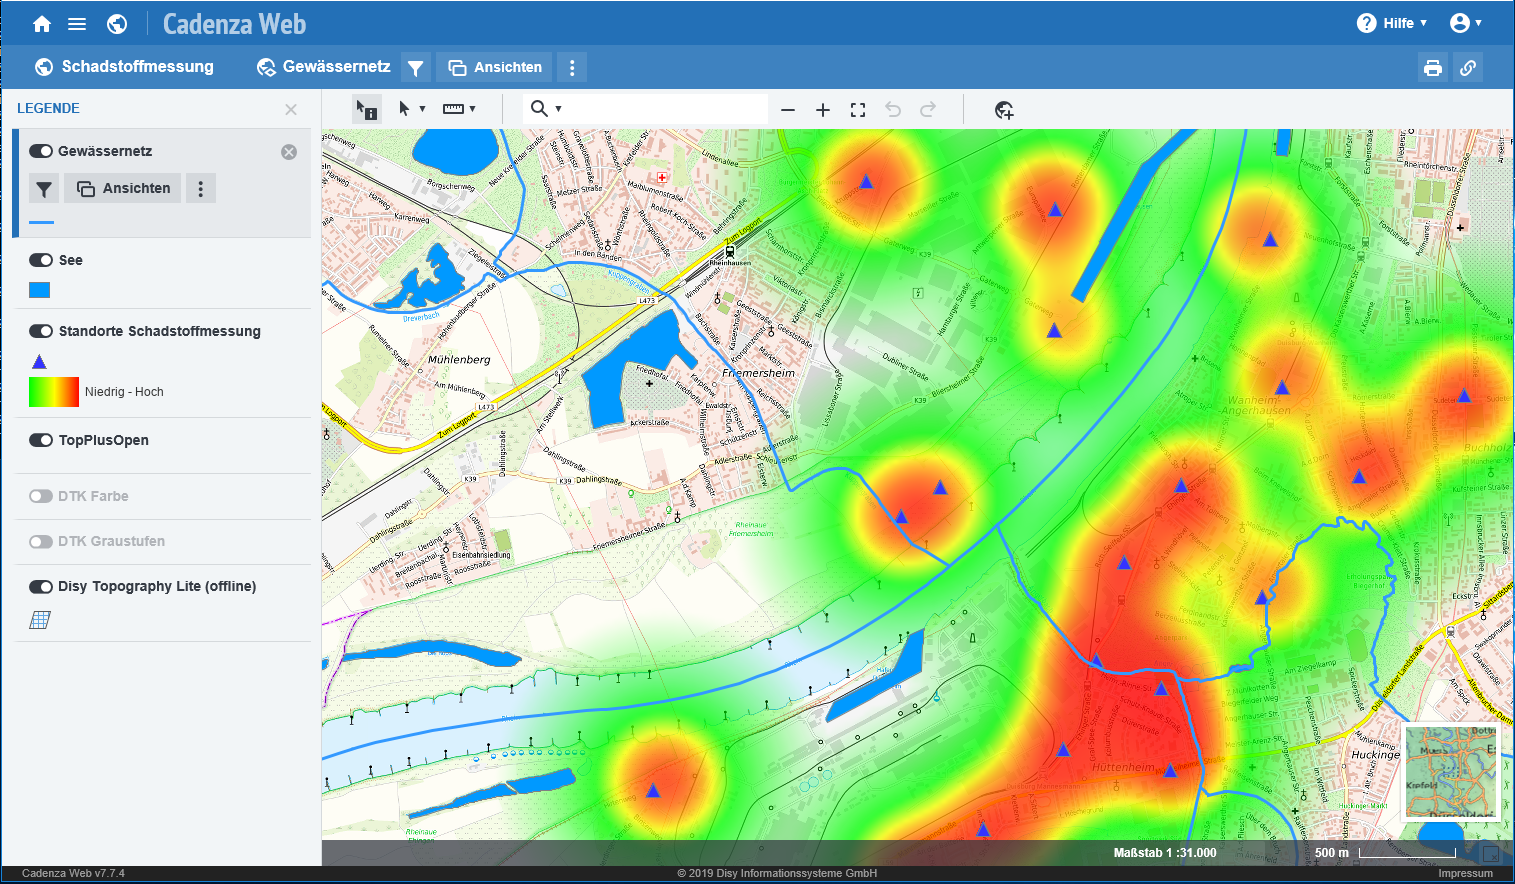This screenshot has height=884, width=1515.
Task: Close the Legende panel
Action: click(x=291, y=109)
